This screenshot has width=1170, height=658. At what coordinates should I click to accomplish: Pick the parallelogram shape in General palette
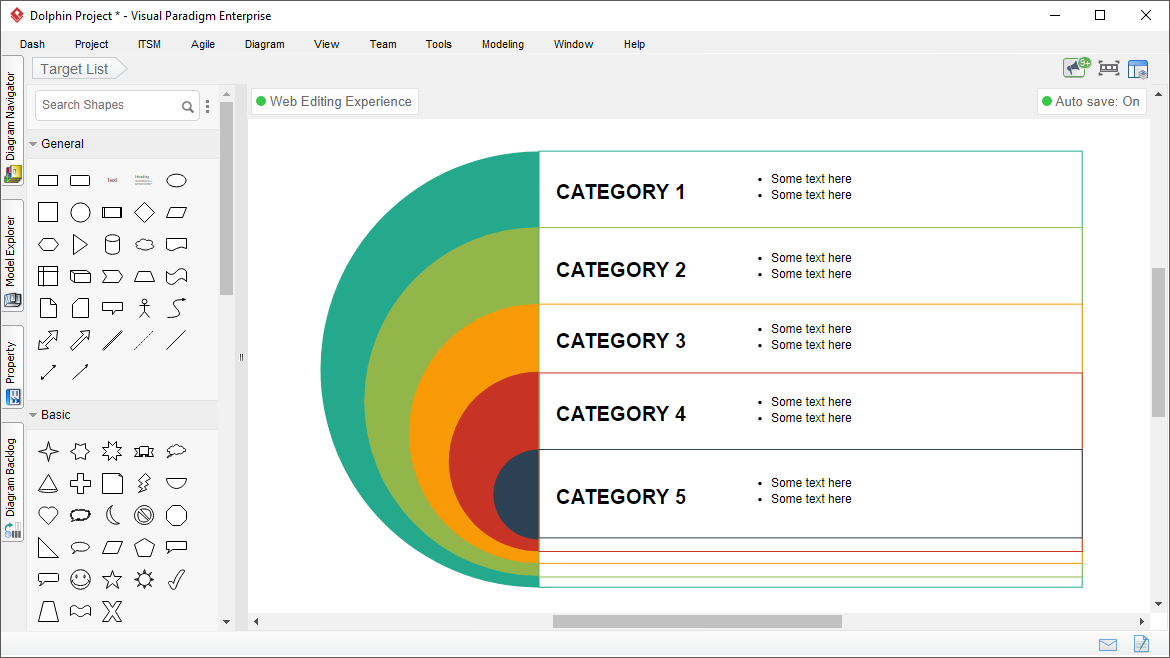click(x=176, y=213)
